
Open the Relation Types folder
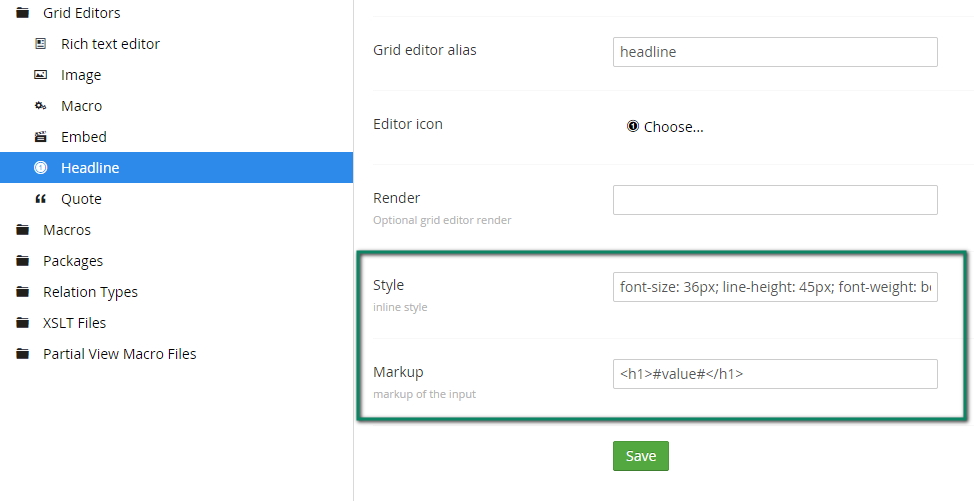(90, 292)
